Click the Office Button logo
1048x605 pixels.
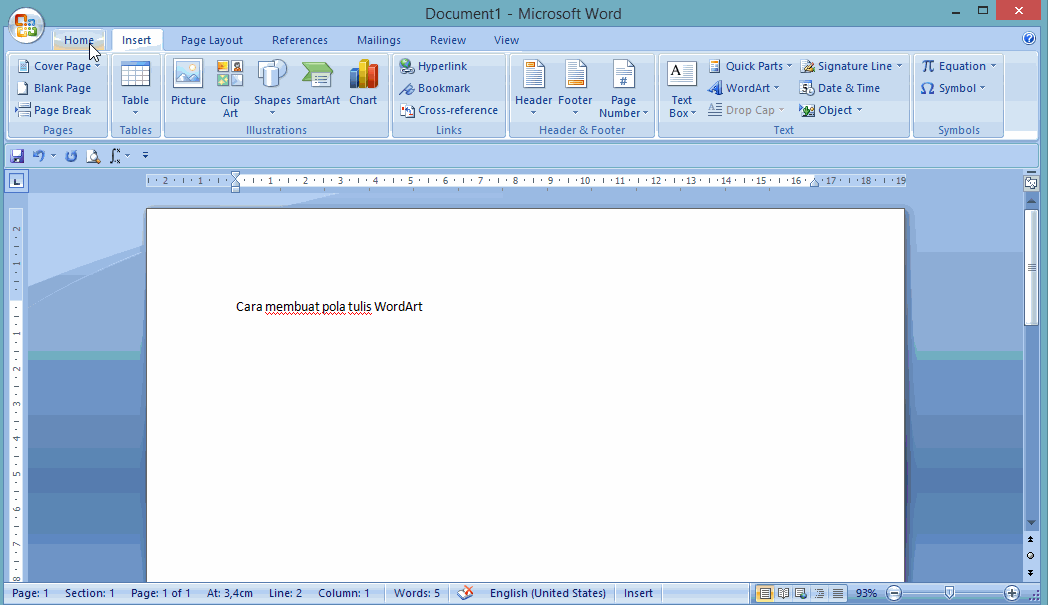27,27
